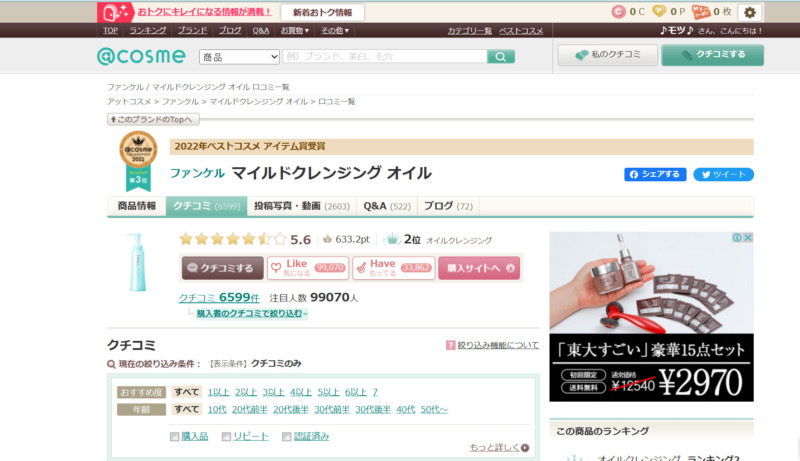Click the green クチコミする header button
Screen dimensions: 800x461
tap(713, 55)
